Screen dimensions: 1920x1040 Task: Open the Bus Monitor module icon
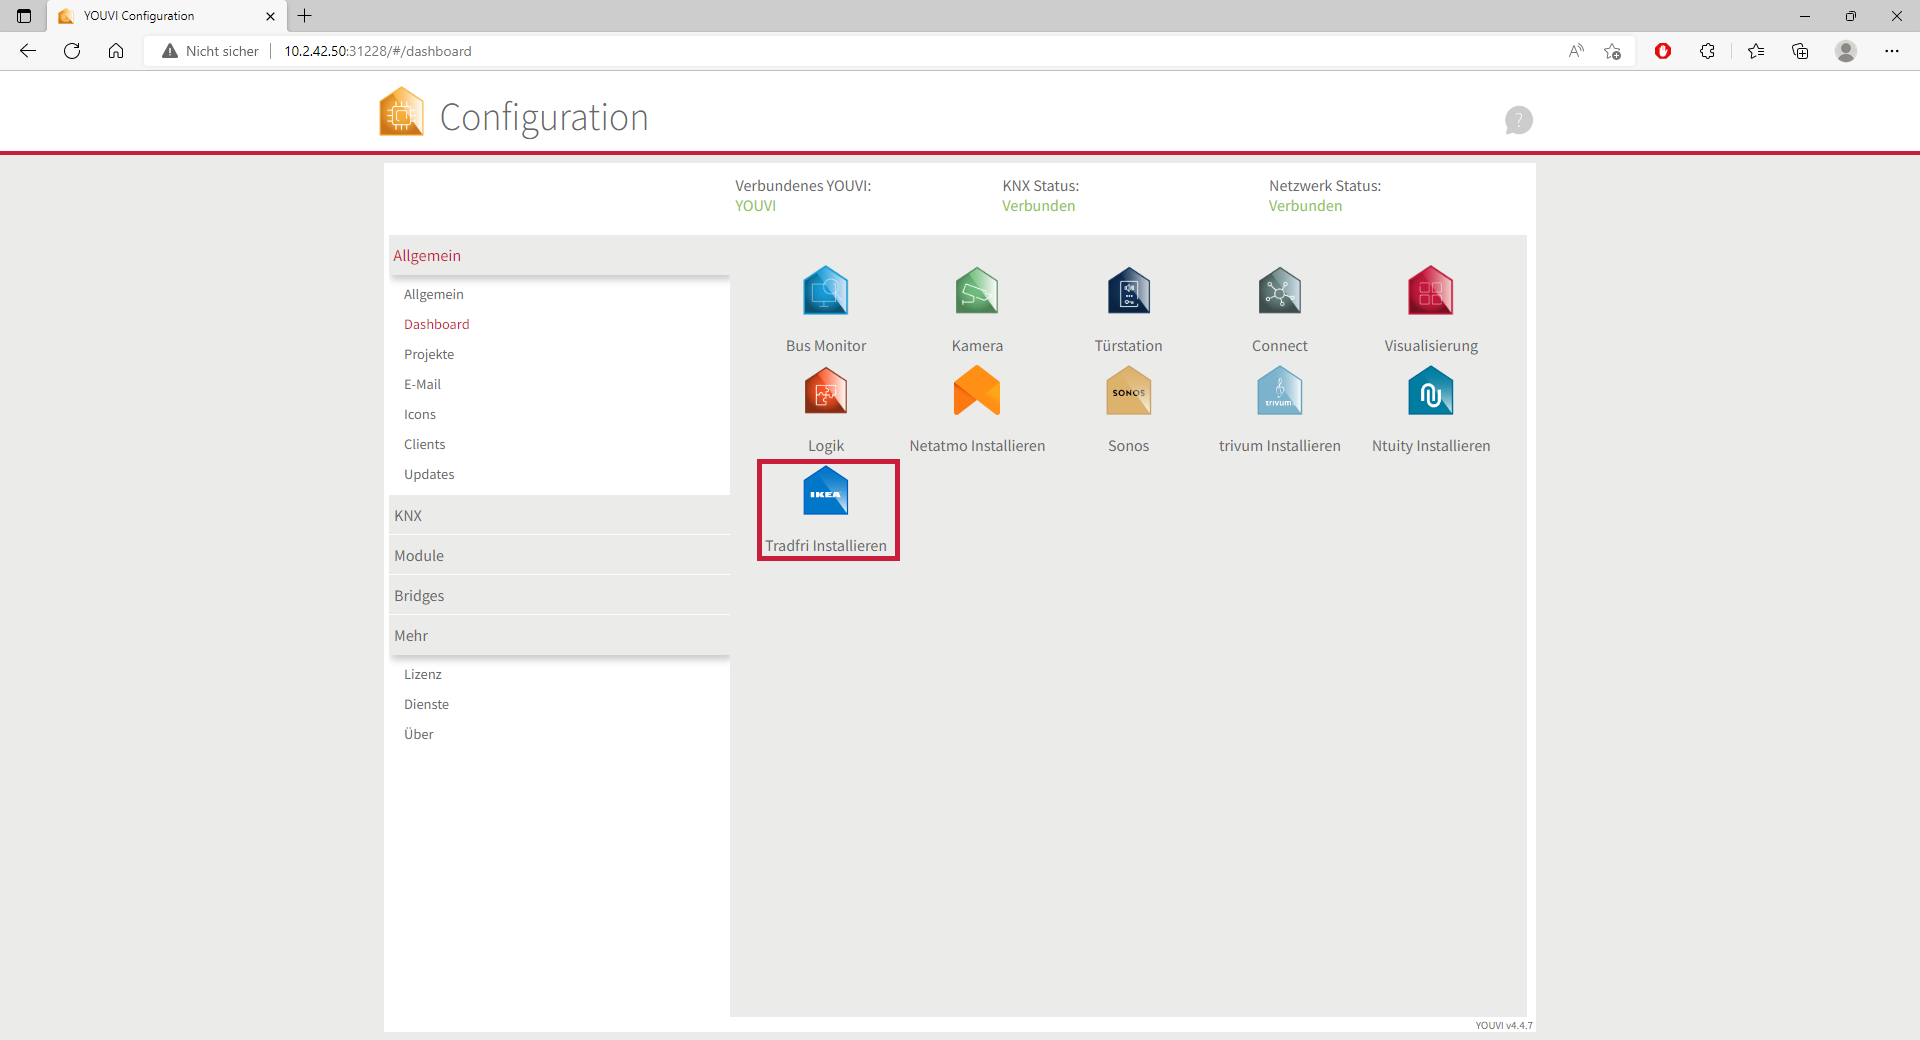pos(825,291)
